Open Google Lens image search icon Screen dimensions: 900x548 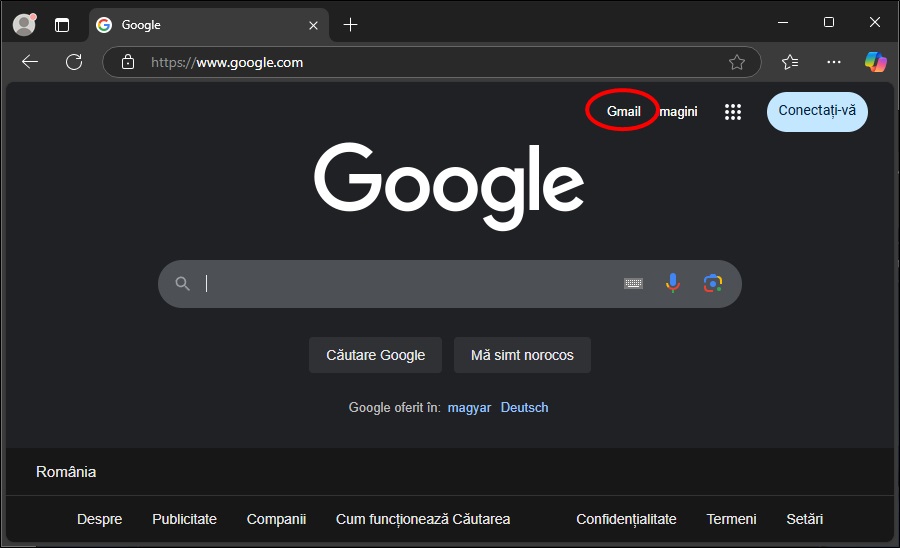[x=712, y=284]
